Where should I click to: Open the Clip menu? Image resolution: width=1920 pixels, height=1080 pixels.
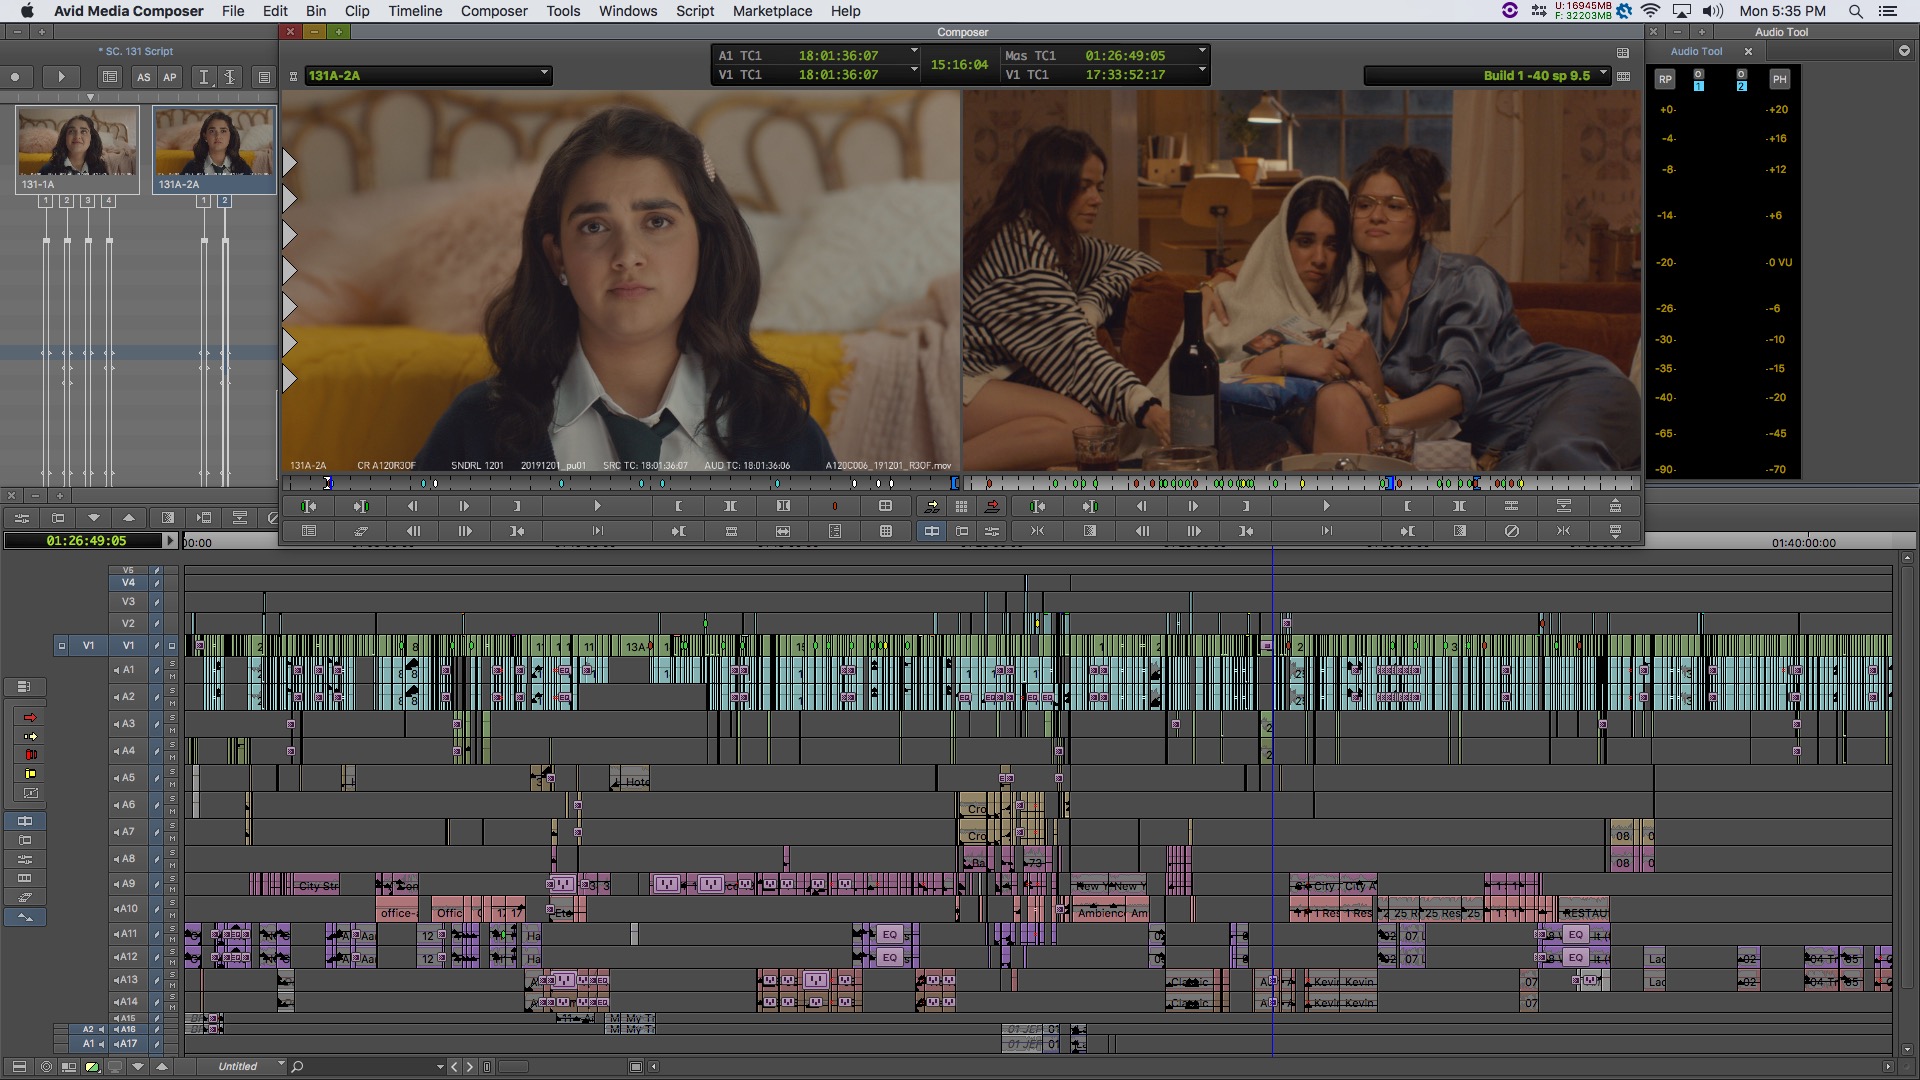coord(357,11)
